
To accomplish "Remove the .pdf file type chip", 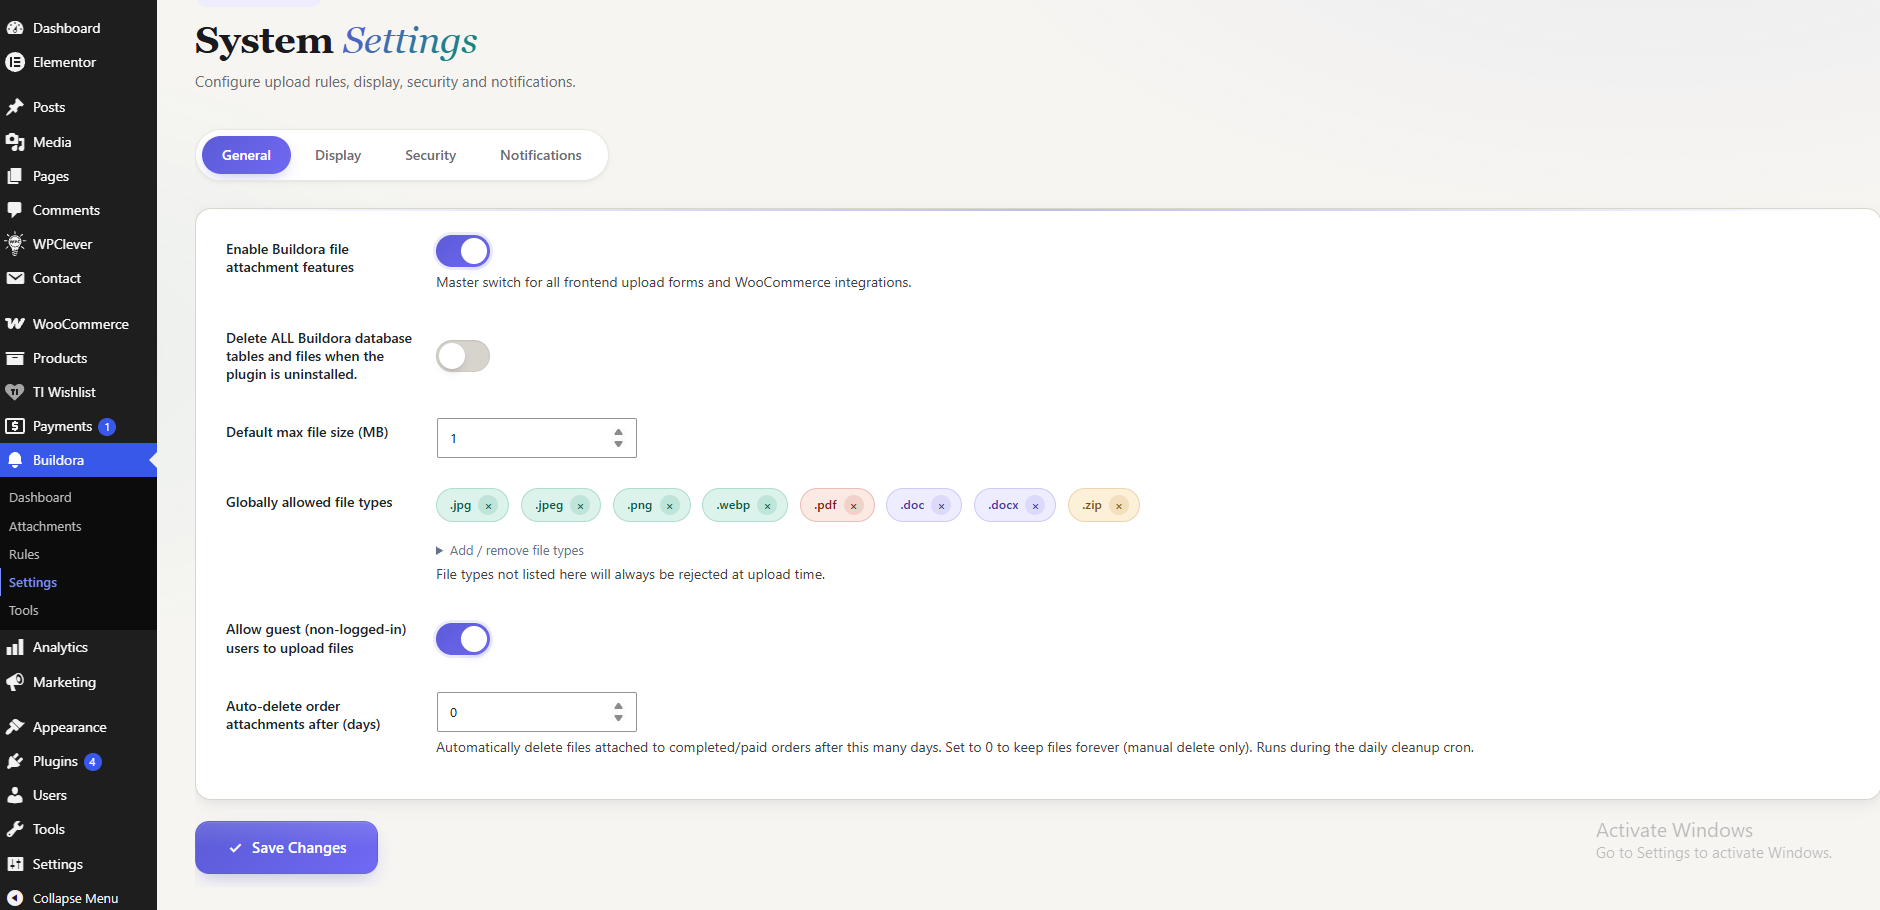I will 854,506.
